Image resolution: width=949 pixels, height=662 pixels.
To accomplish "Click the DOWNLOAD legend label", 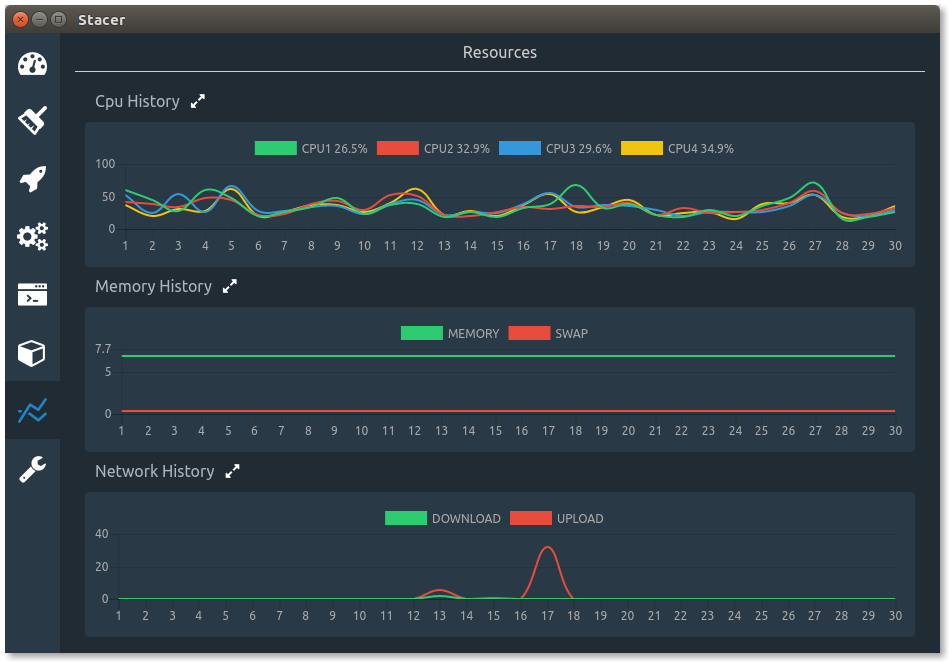I will [467, 519].
